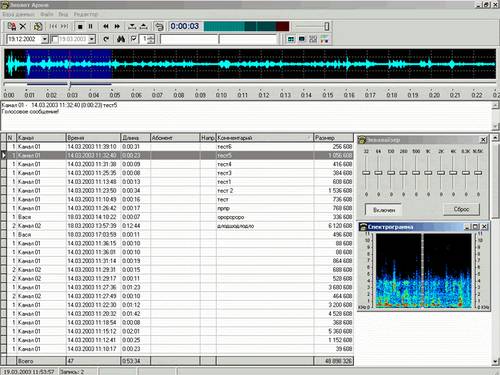Click the refresh arrow icon
500x375 pixels.
(x=106, y=39)
